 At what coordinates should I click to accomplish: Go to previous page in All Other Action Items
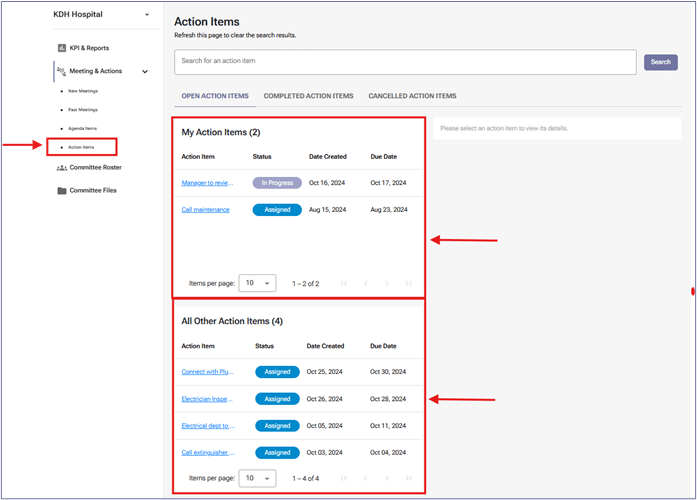coord(365,478)
